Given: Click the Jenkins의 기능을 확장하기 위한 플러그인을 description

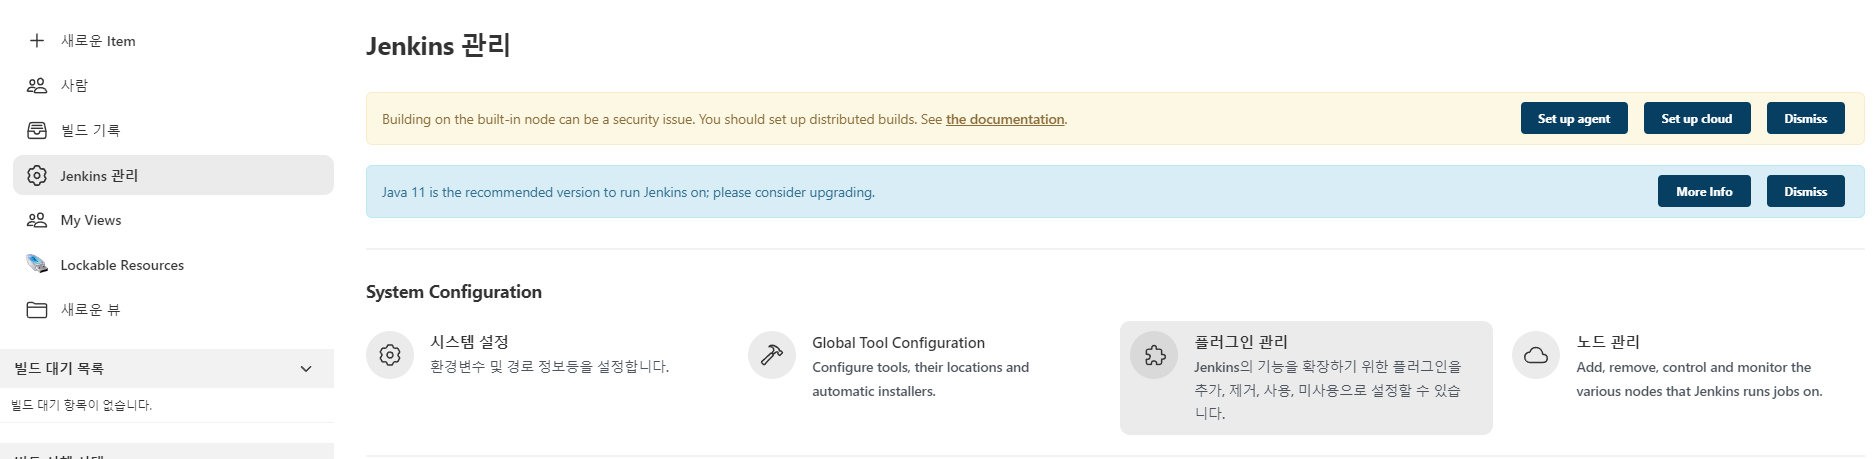Looking at the screenshot, I should click(1328, 390).
